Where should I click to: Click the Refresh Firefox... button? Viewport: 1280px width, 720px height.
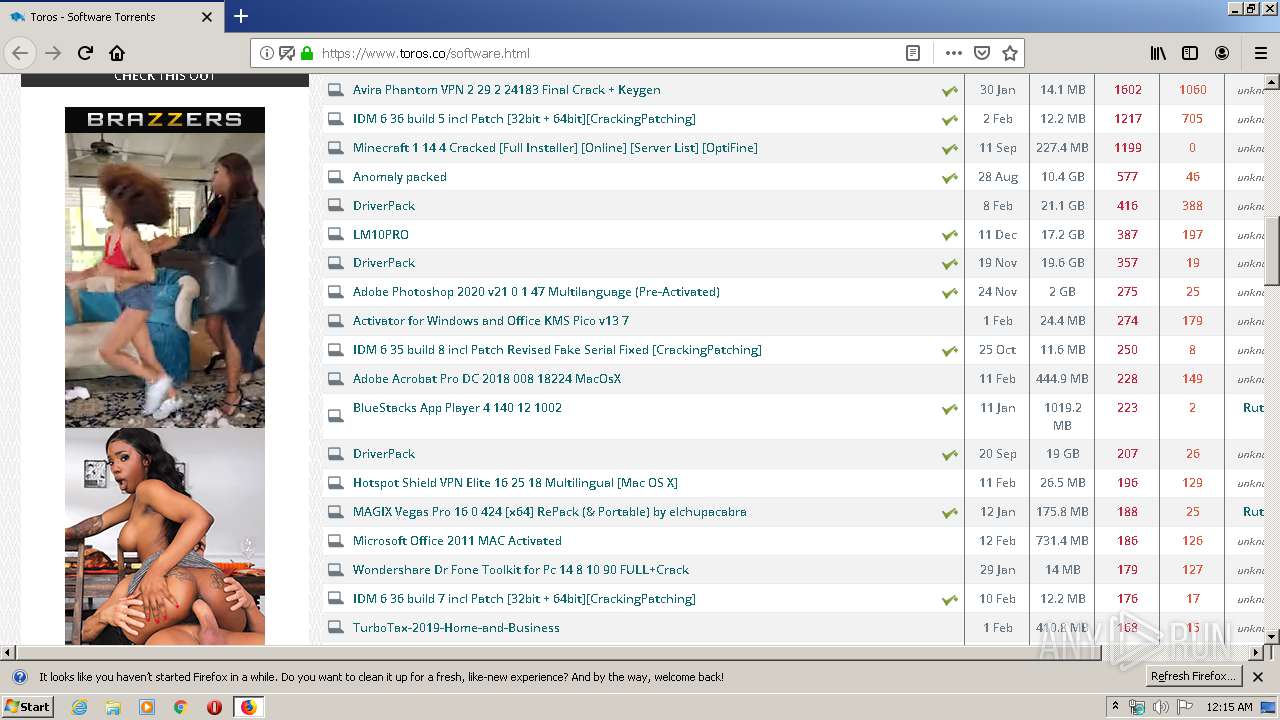coord(1194,676)
